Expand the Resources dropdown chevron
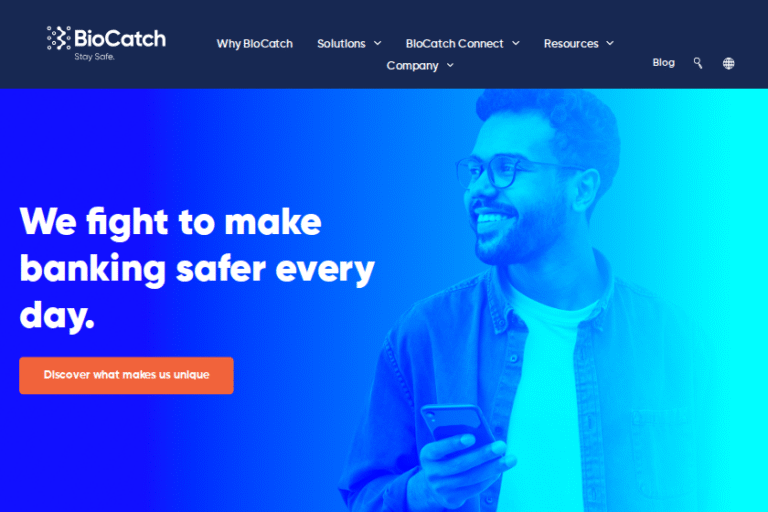This screenshot has width=768, height=512. pyautogui.click(x=610, y=44)
